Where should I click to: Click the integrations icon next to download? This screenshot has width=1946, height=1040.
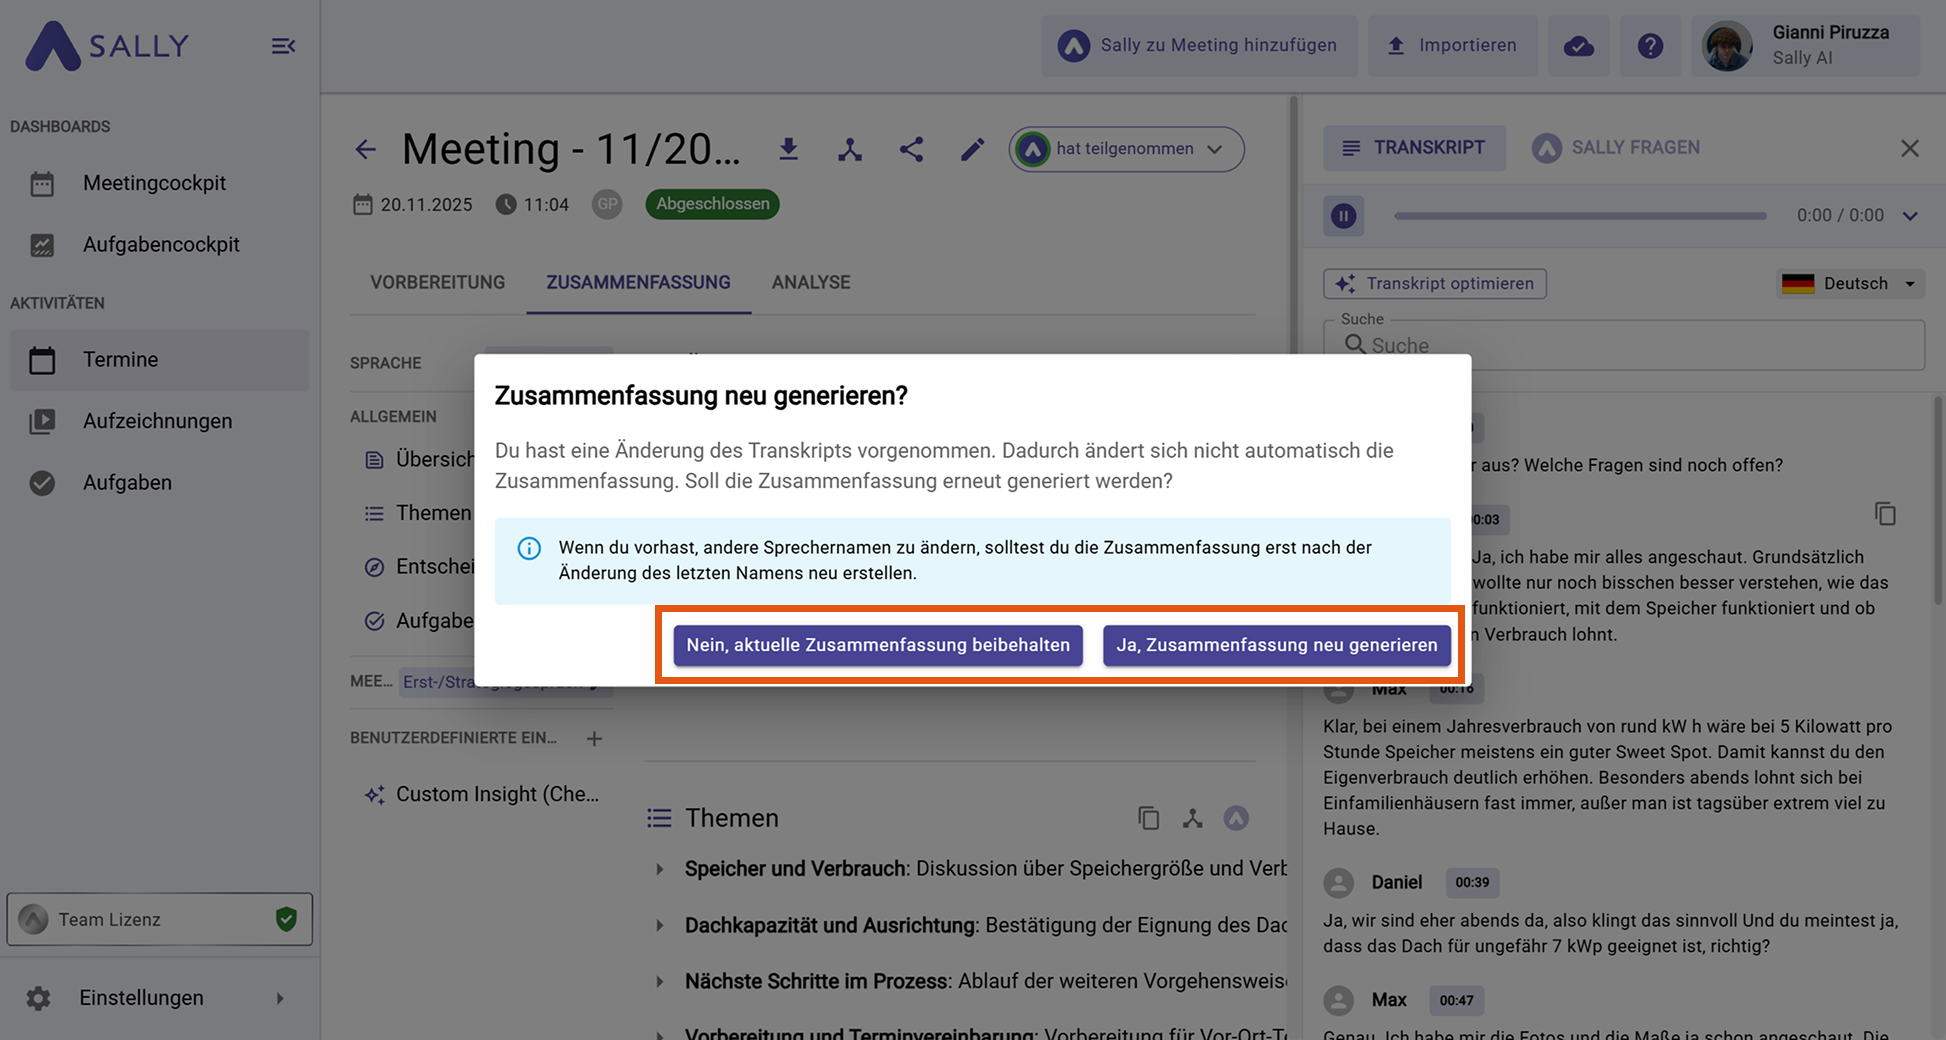(849, 149)
